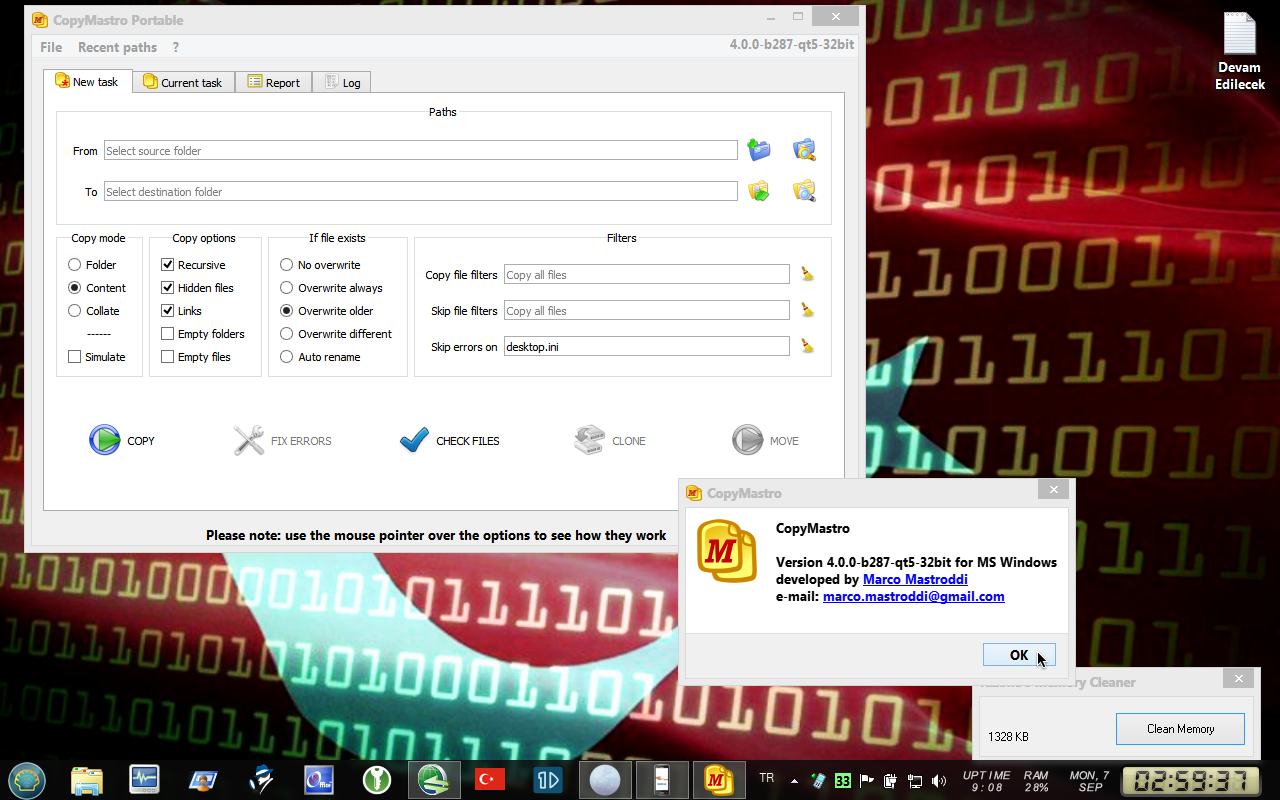Open source folder with the magnifier folder icon
The width and height of the screenshot is (1280, 800).
[x=804, y=150]
